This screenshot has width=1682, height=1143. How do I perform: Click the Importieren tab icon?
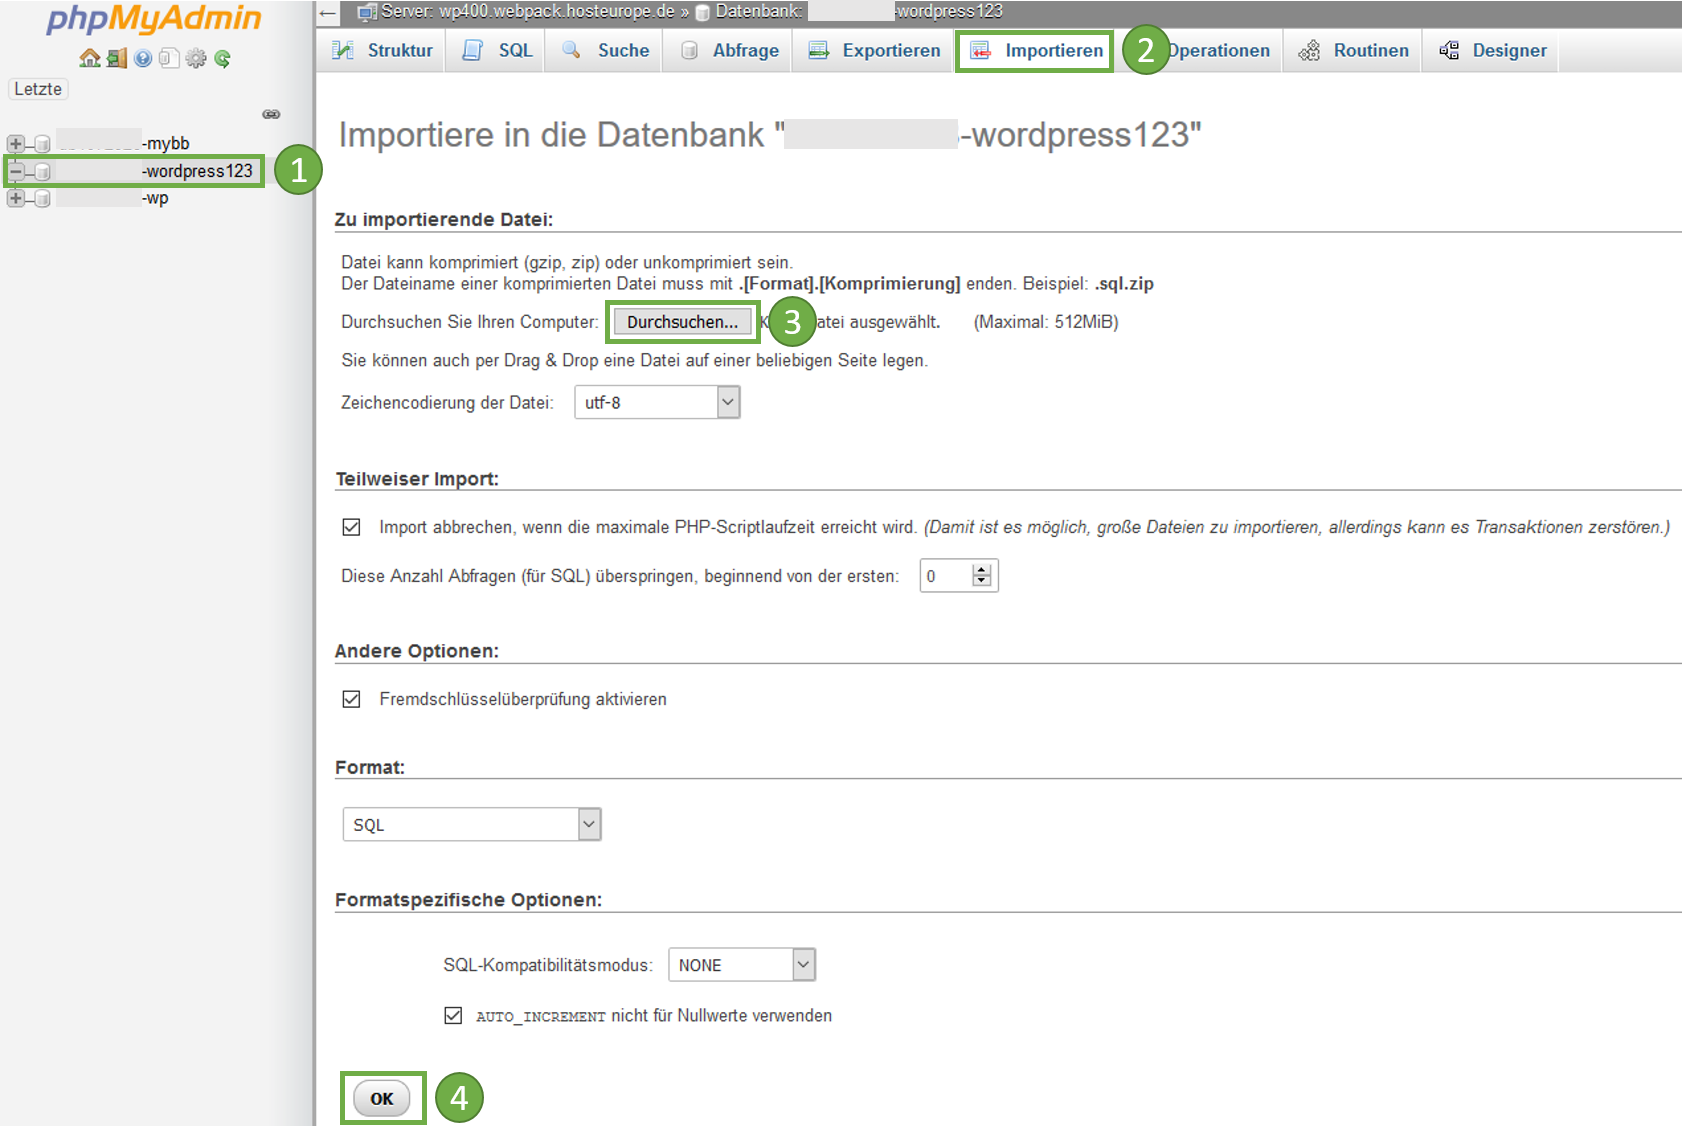tap(981, 50)
